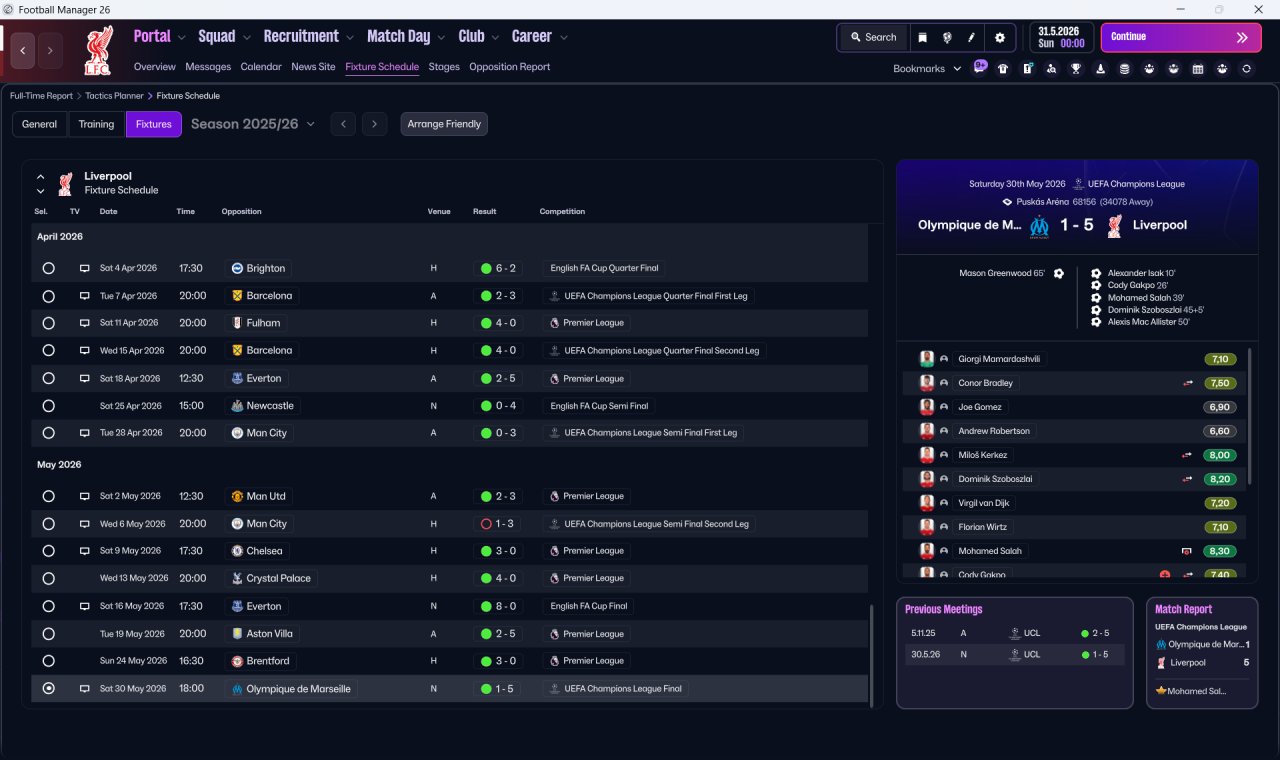Click the Liverpool club crest in header
The width and height of the screenshot is (1280, 760).
coord(98,52)
